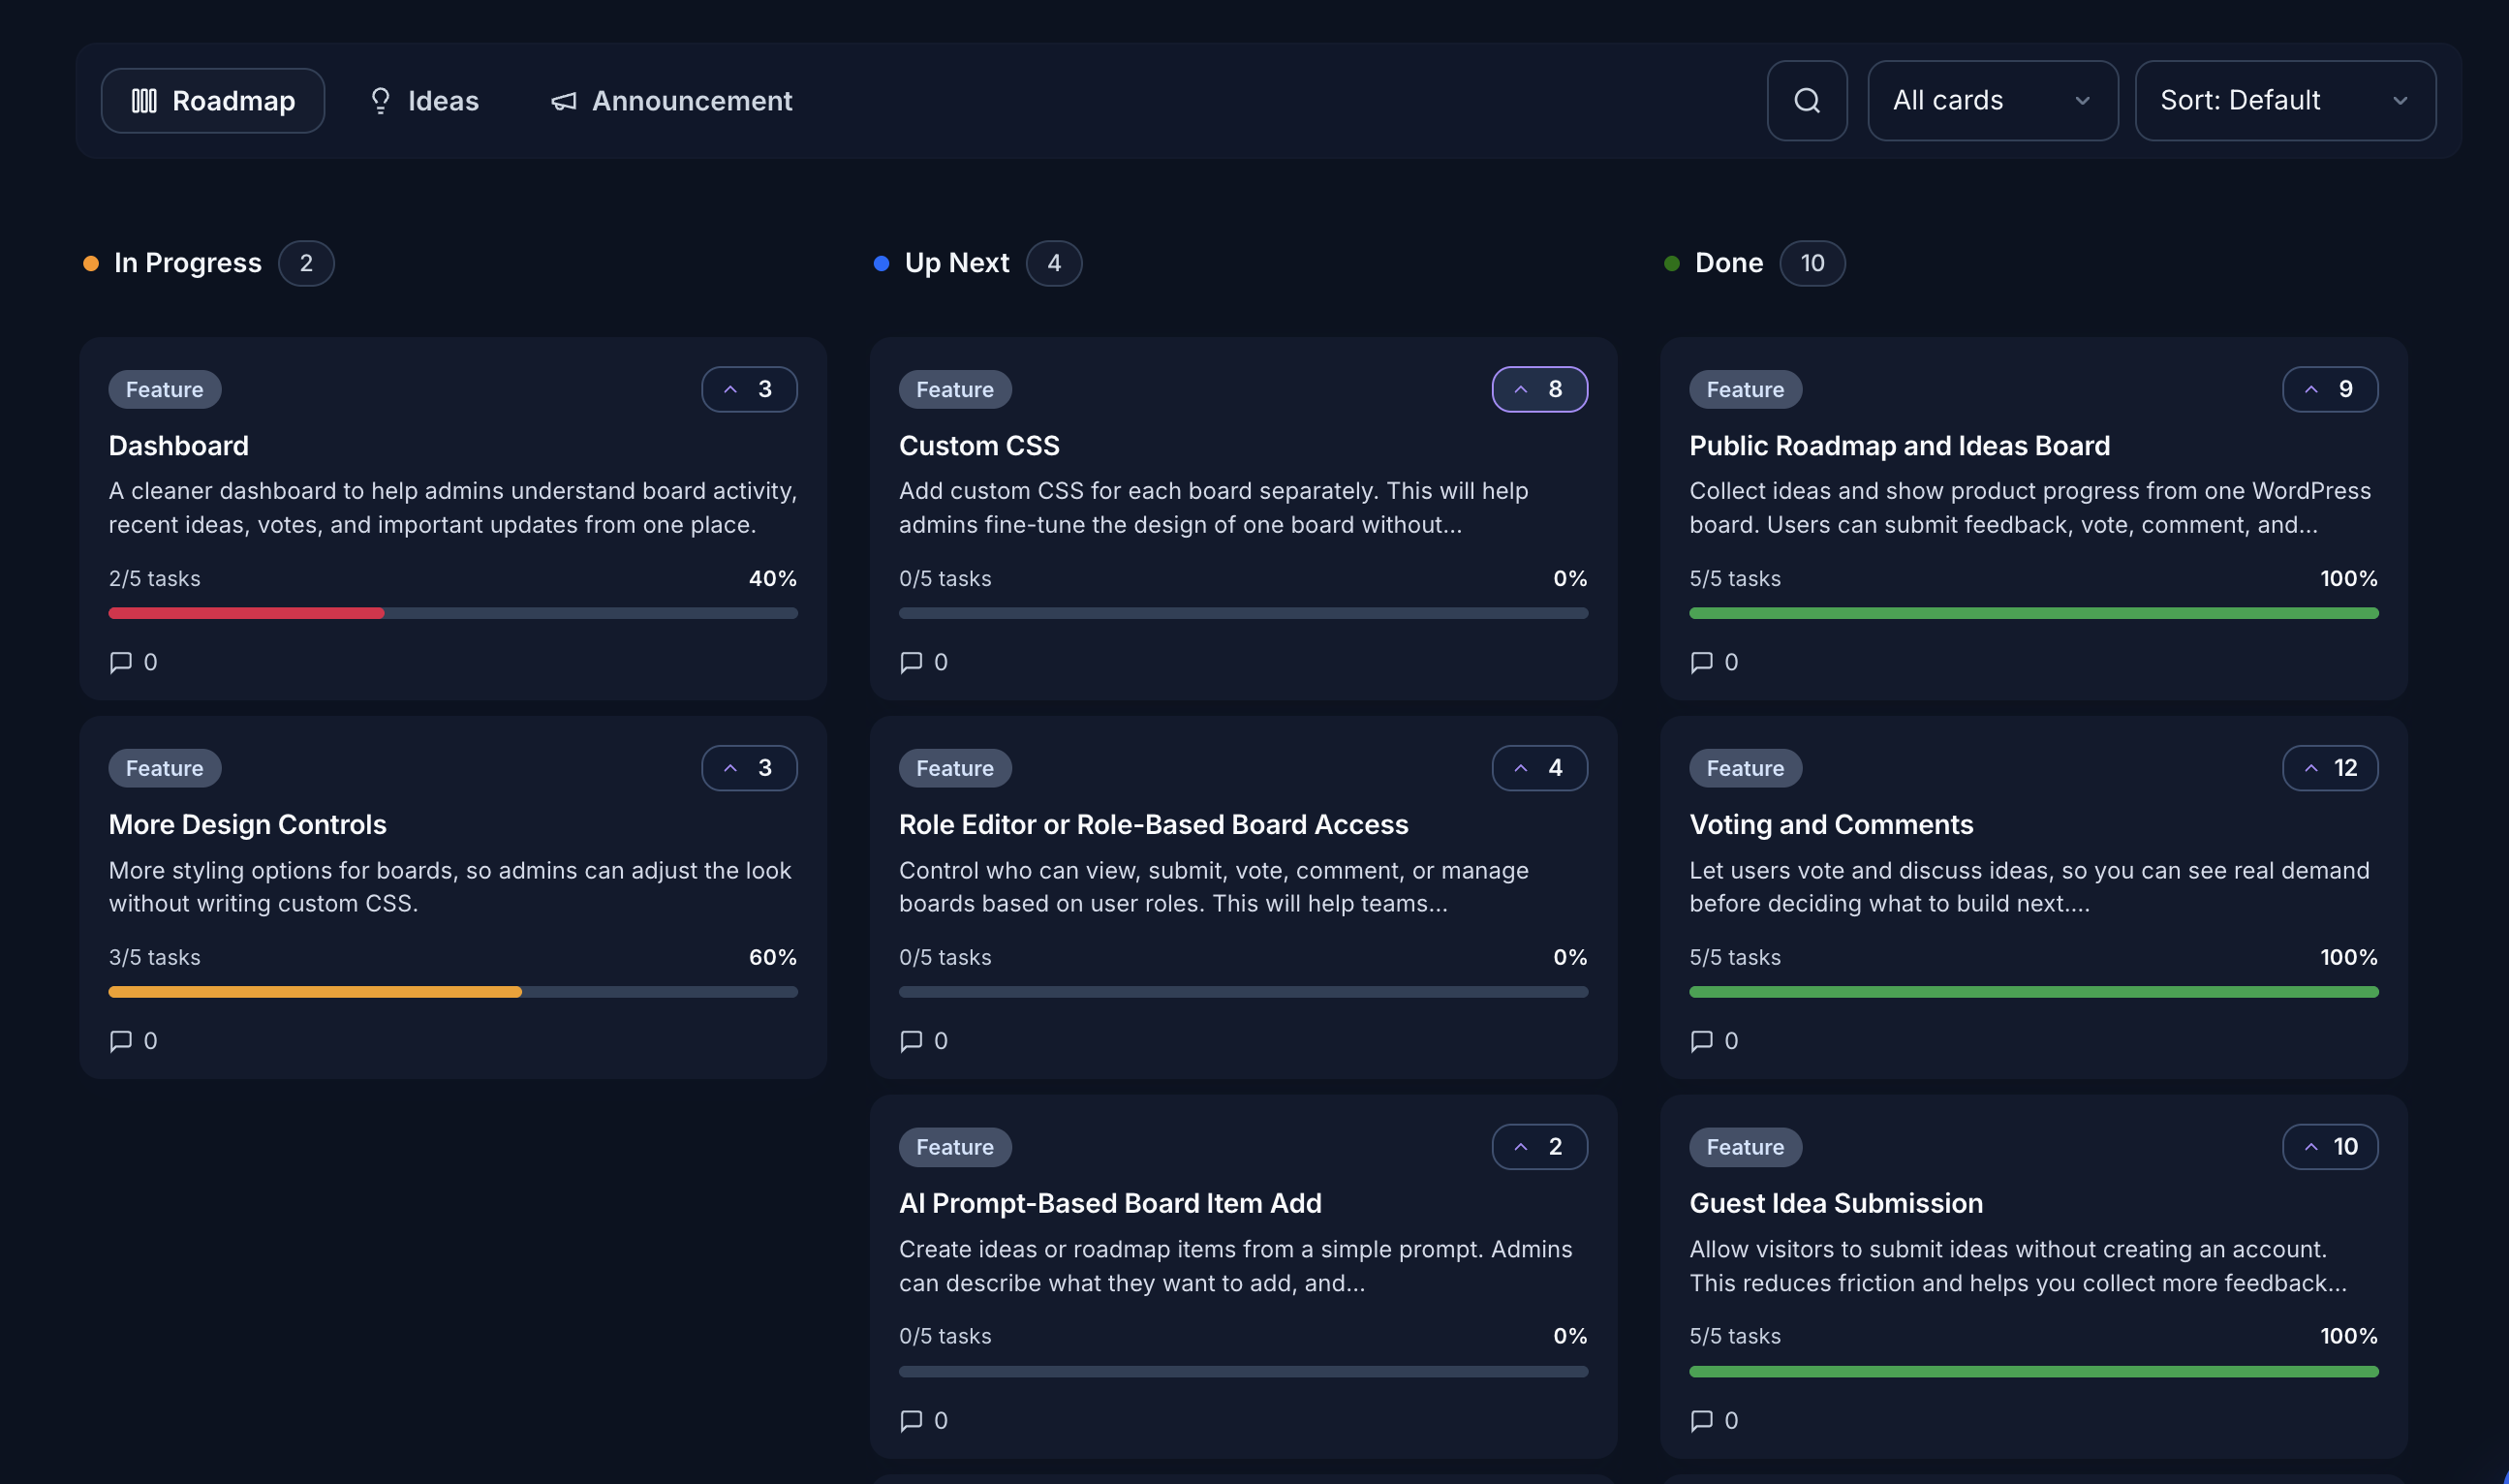This screenshot has height=1484, width=2509.
Task: Open the Sort: Default dropdown
Action: point(2285,100)
